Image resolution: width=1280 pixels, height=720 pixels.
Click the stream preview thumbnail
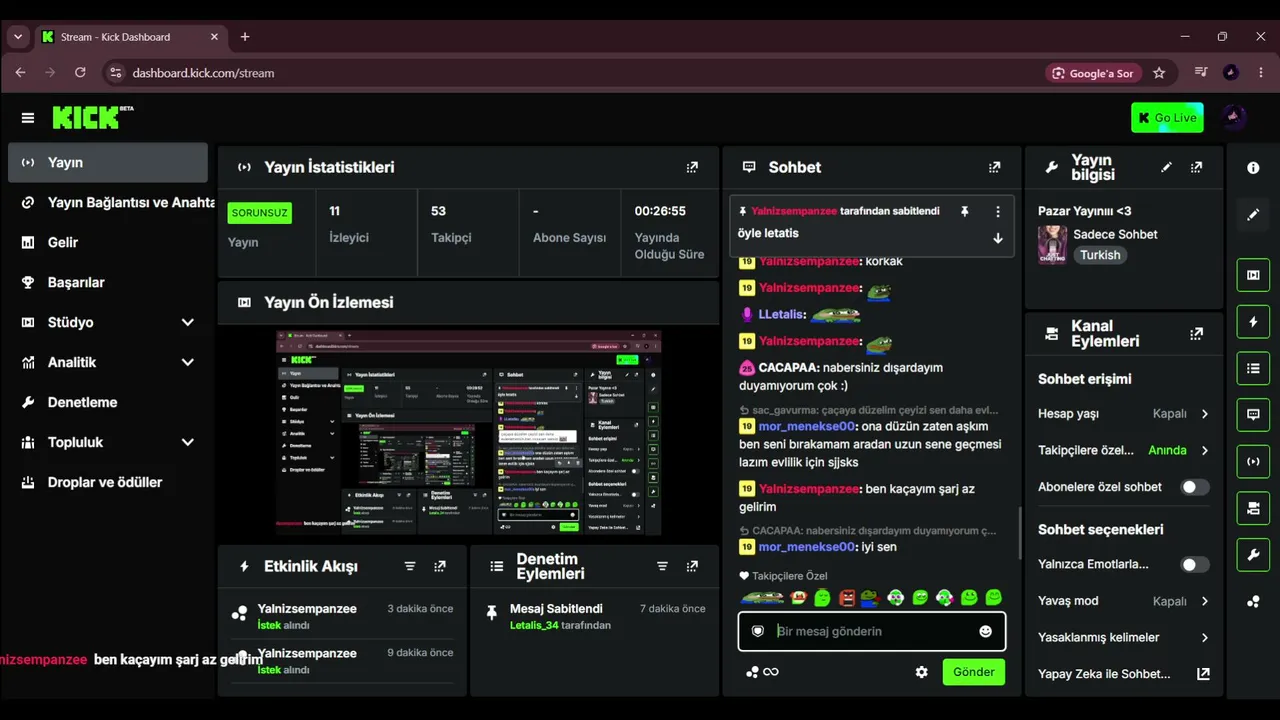tap(469, 432)
